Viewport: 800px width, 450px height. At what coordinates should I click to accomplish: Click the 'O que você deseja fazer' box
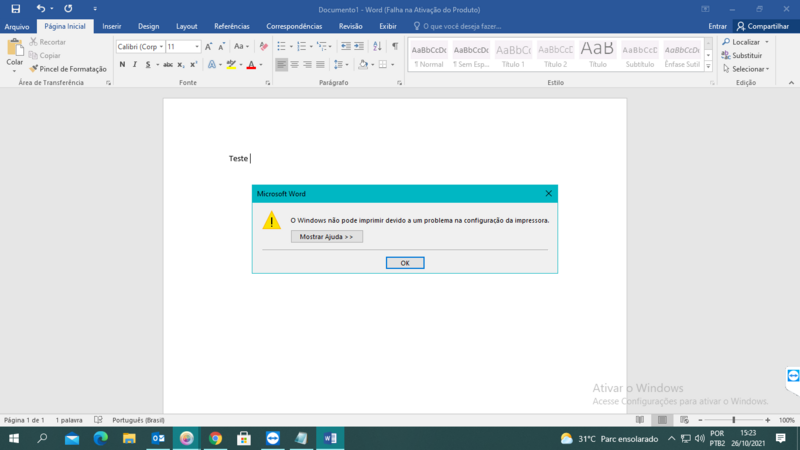click(458, 26)
